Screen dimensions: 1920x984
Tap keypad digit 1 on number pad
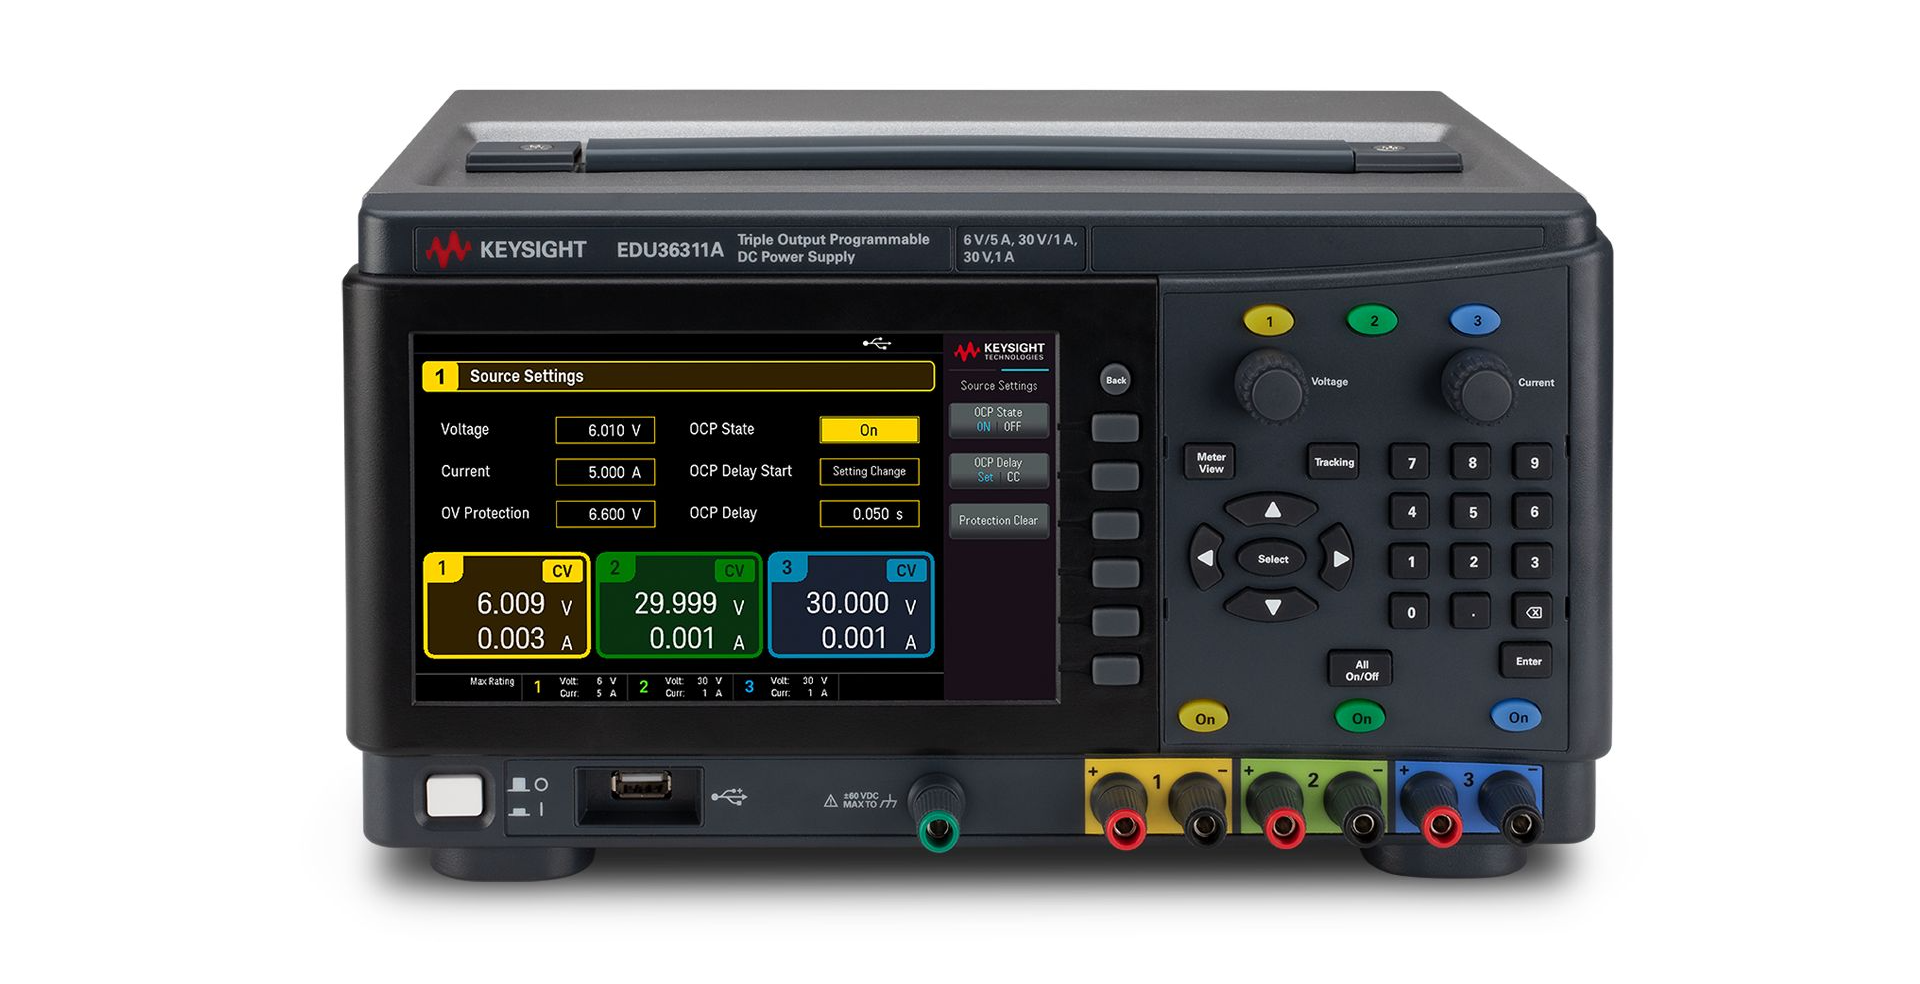[1411, 562]
